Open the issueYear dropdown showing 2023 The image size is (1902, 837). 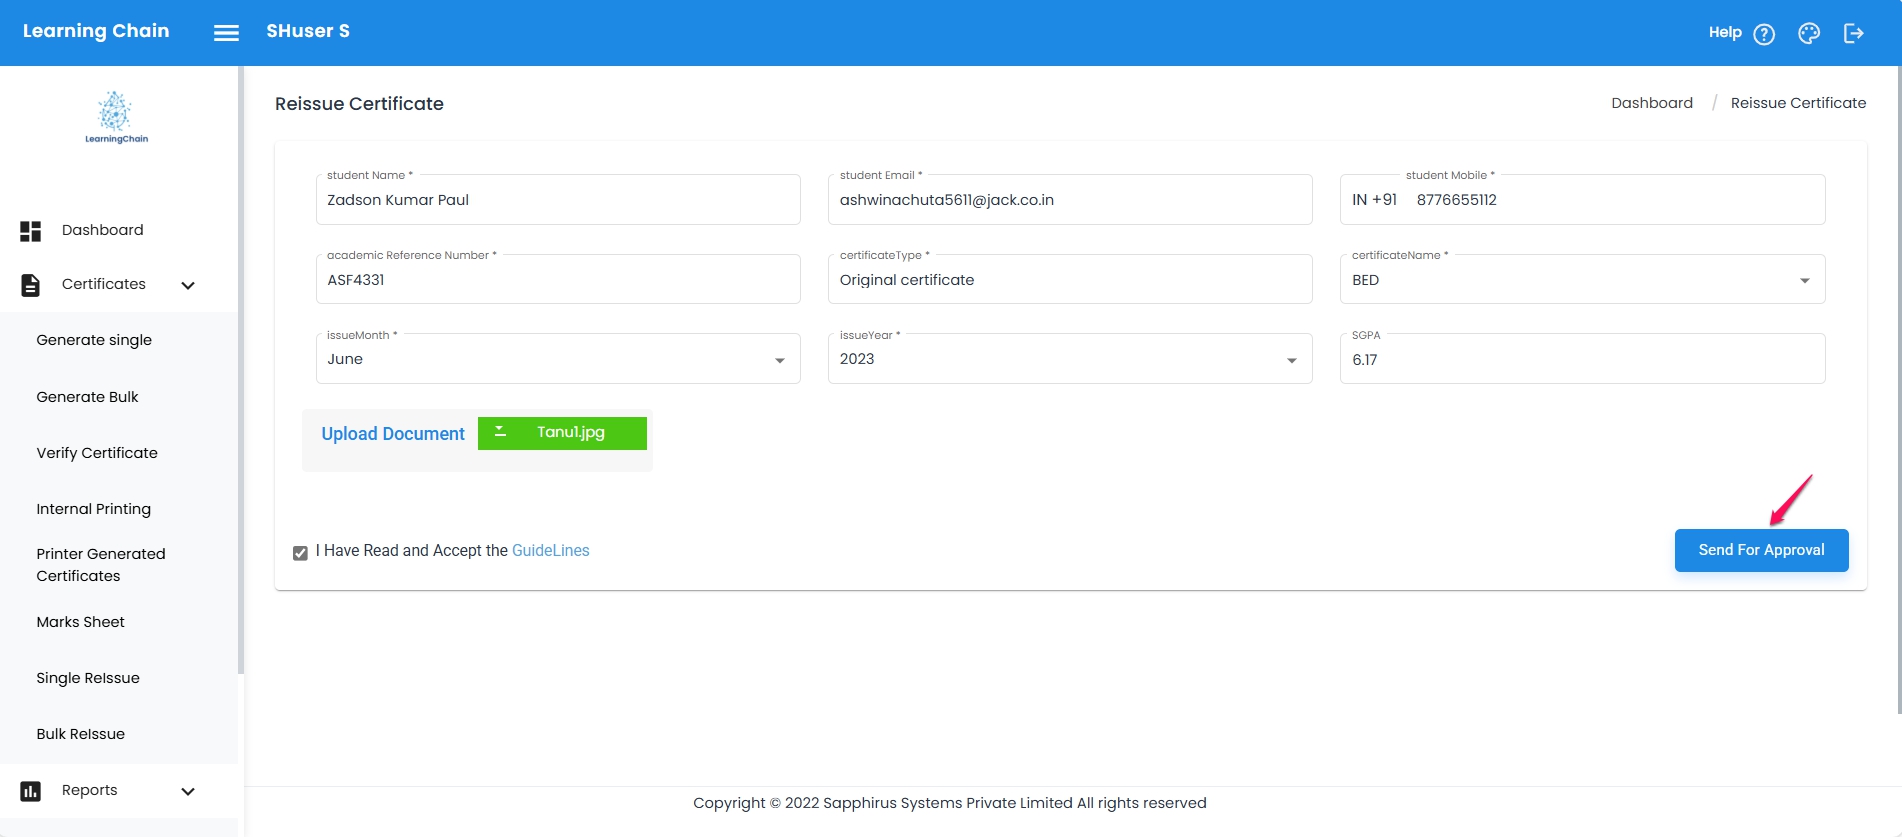coord(1069,360)
